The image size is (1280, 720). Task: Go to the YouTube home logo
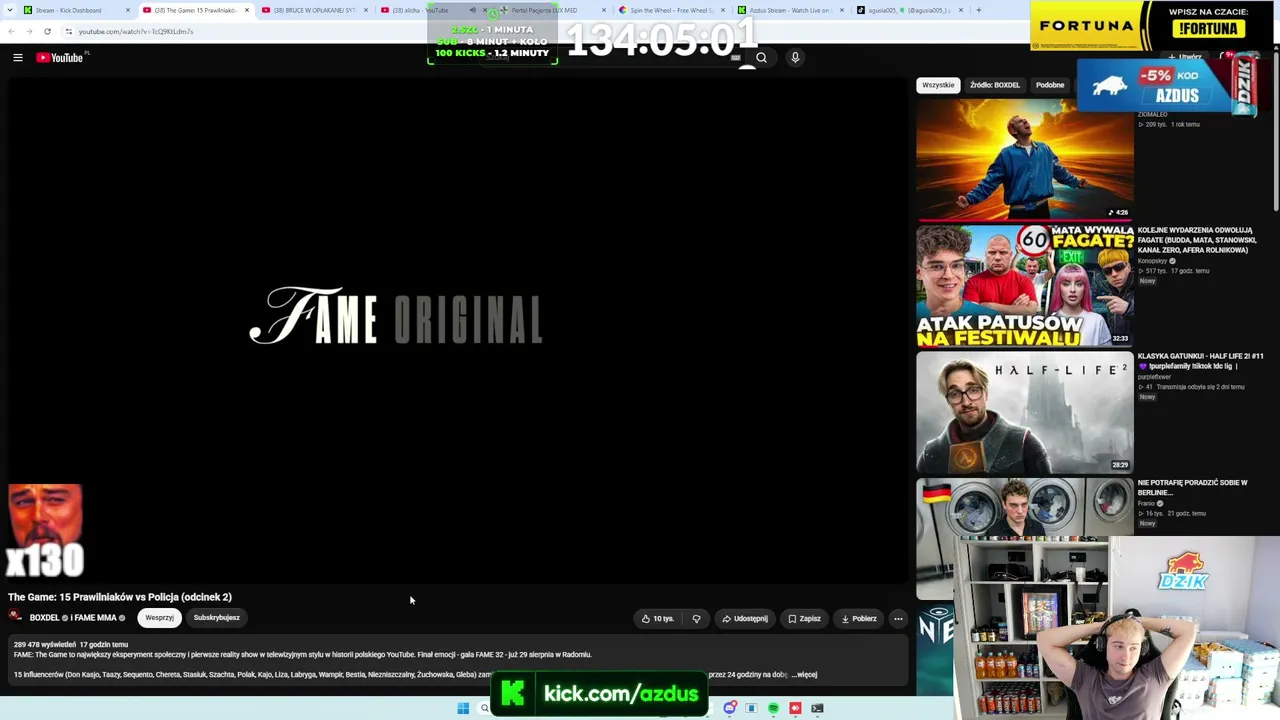pos(60,58)
